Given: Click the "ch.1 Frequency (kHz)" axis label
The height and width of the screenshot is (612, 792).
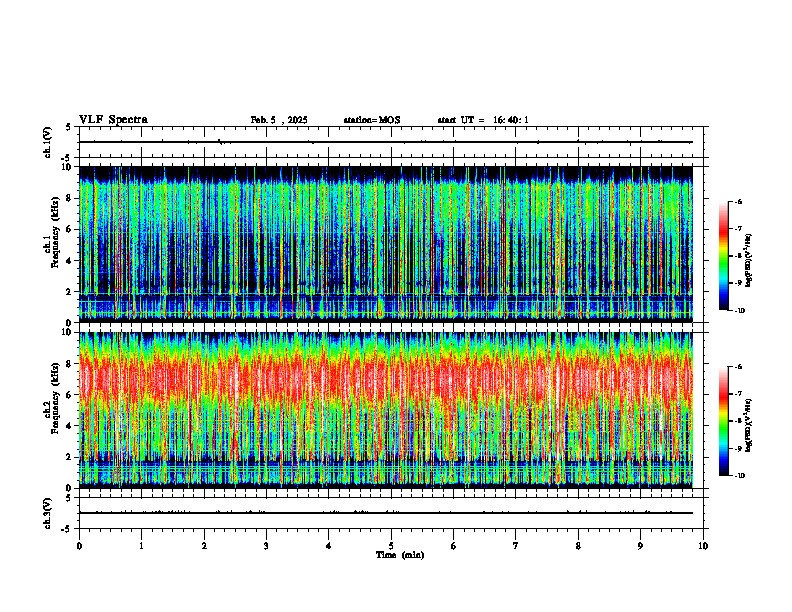Looking at the screenshot, I should point(51,233).
